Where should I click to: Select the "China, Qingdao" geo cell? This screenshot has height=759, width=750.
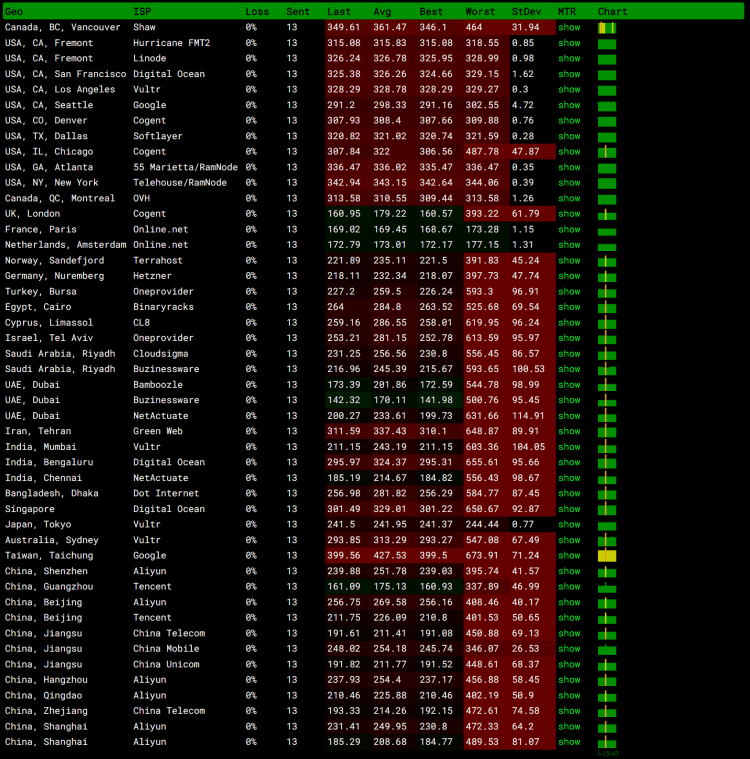(44, 696)
